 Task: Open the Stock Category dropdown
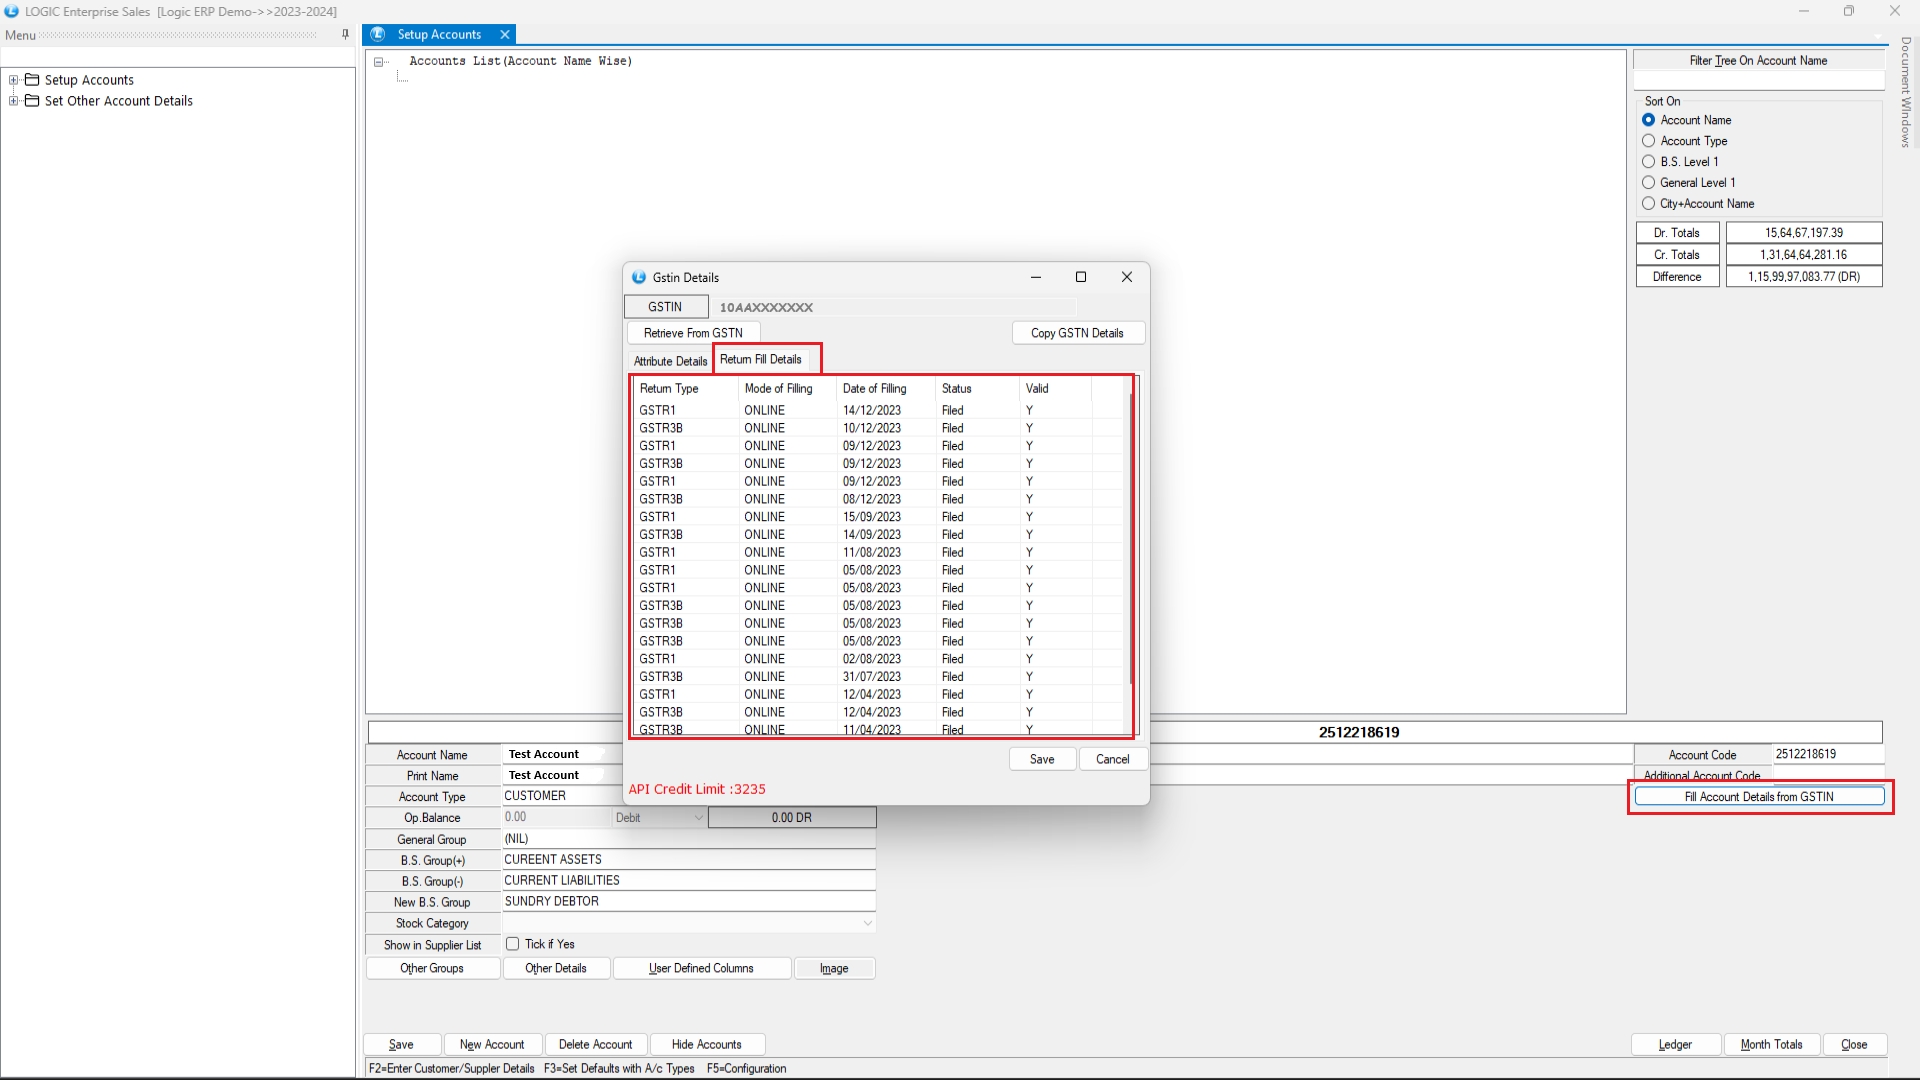(867, 923)
